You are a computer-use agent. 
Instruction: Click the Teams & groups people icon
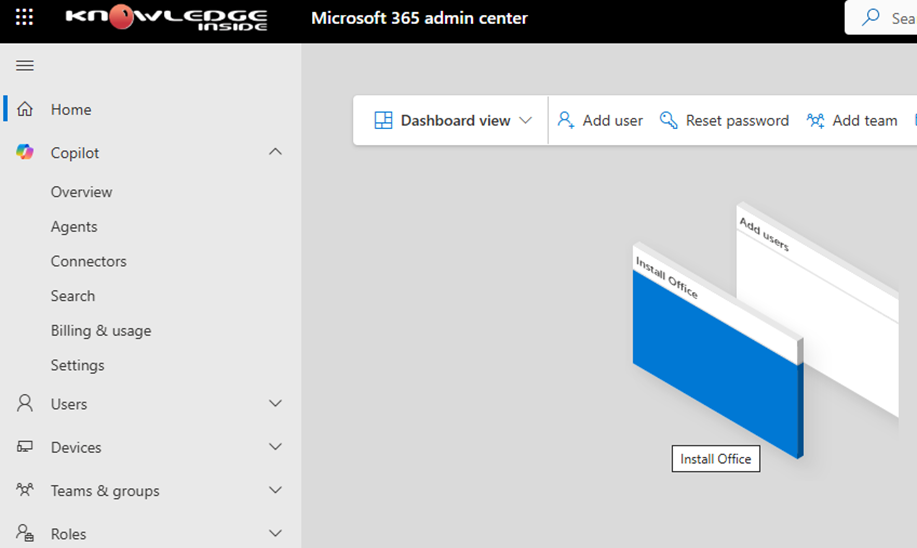(x=25, y=490)
